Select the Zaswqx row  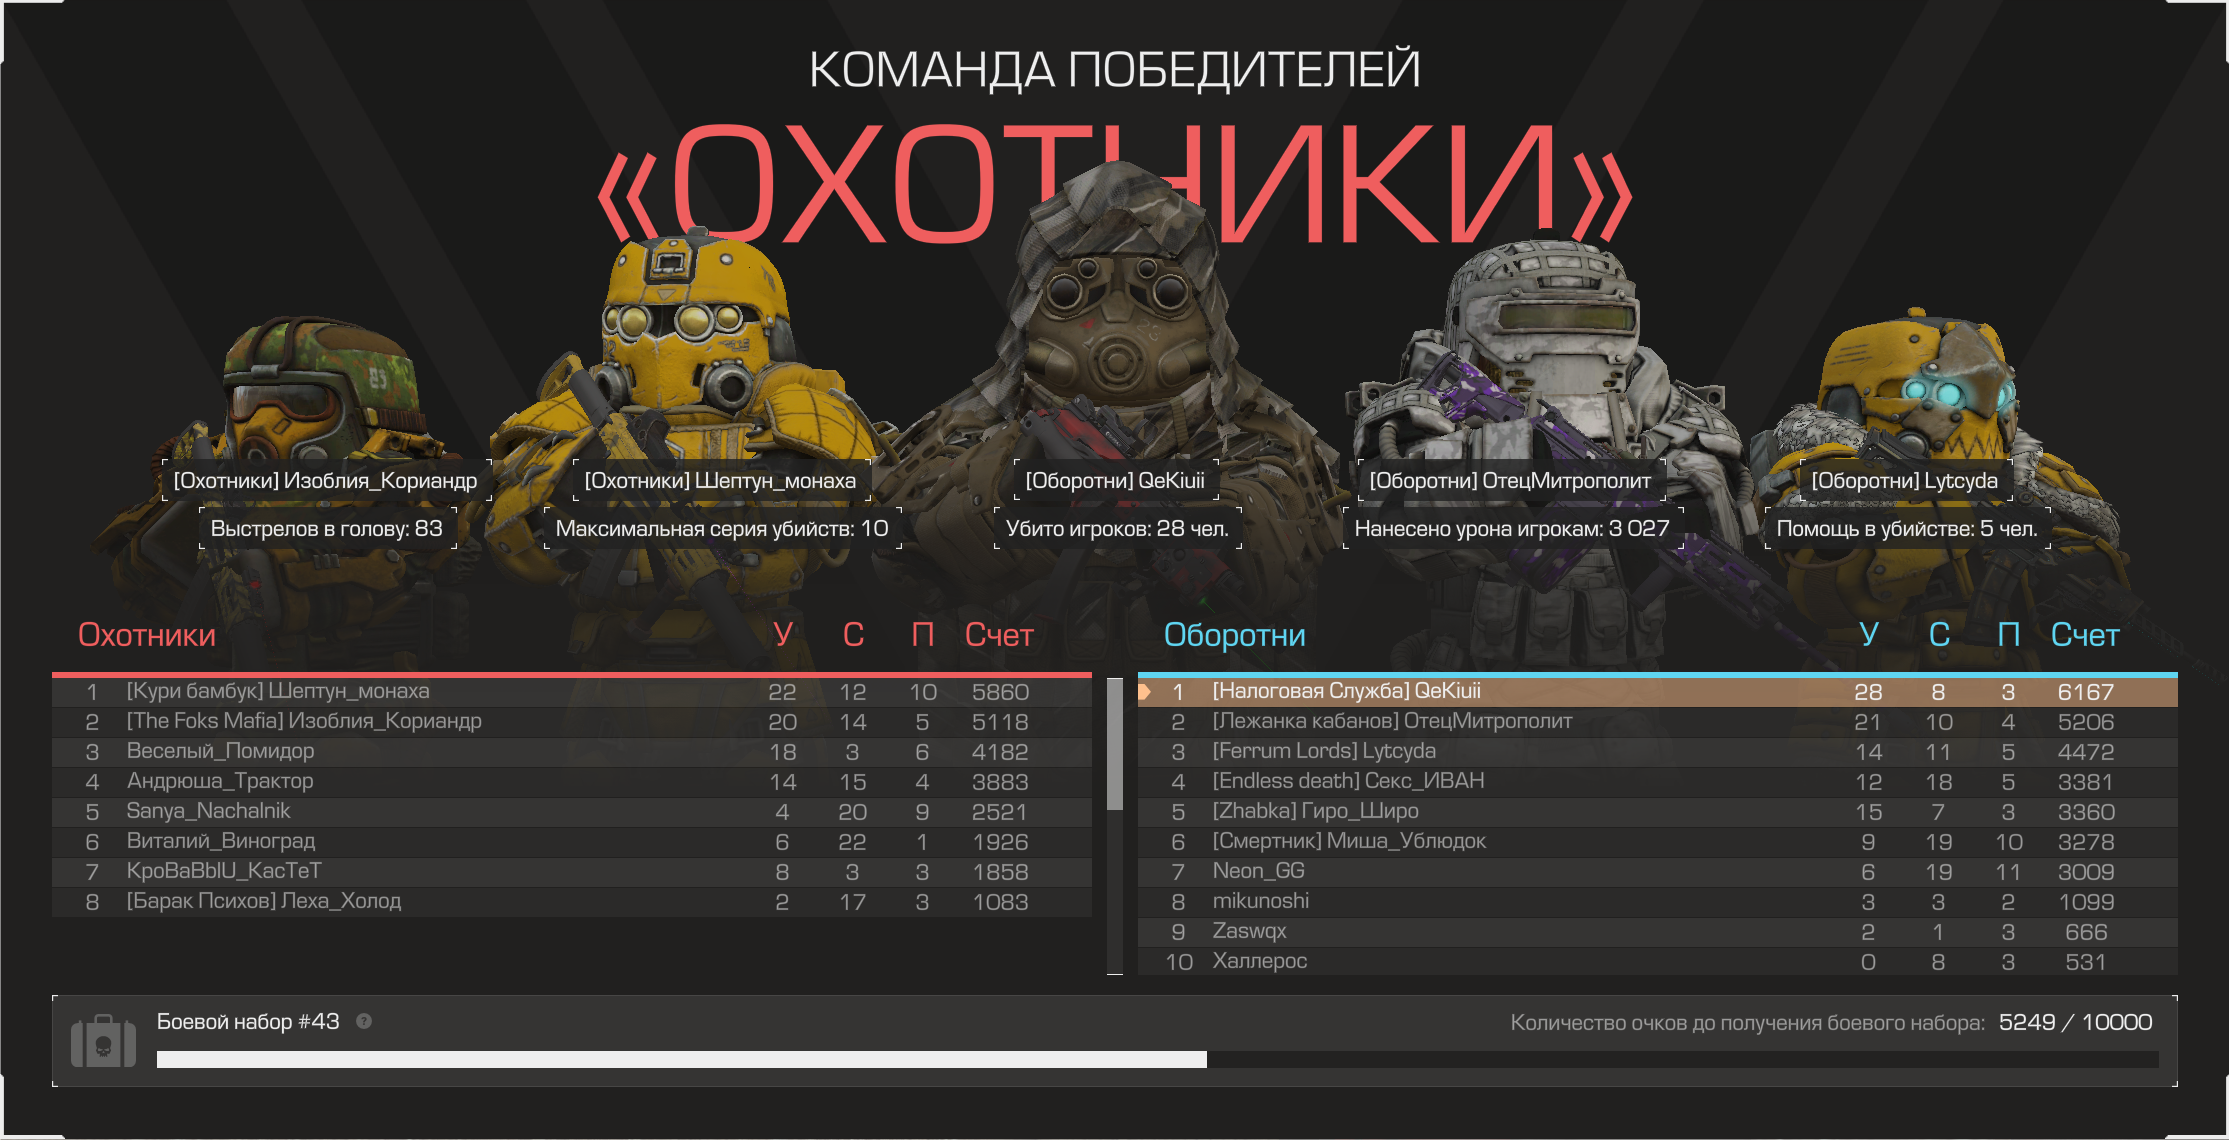pyautogui.click(x=1658, y=932)
